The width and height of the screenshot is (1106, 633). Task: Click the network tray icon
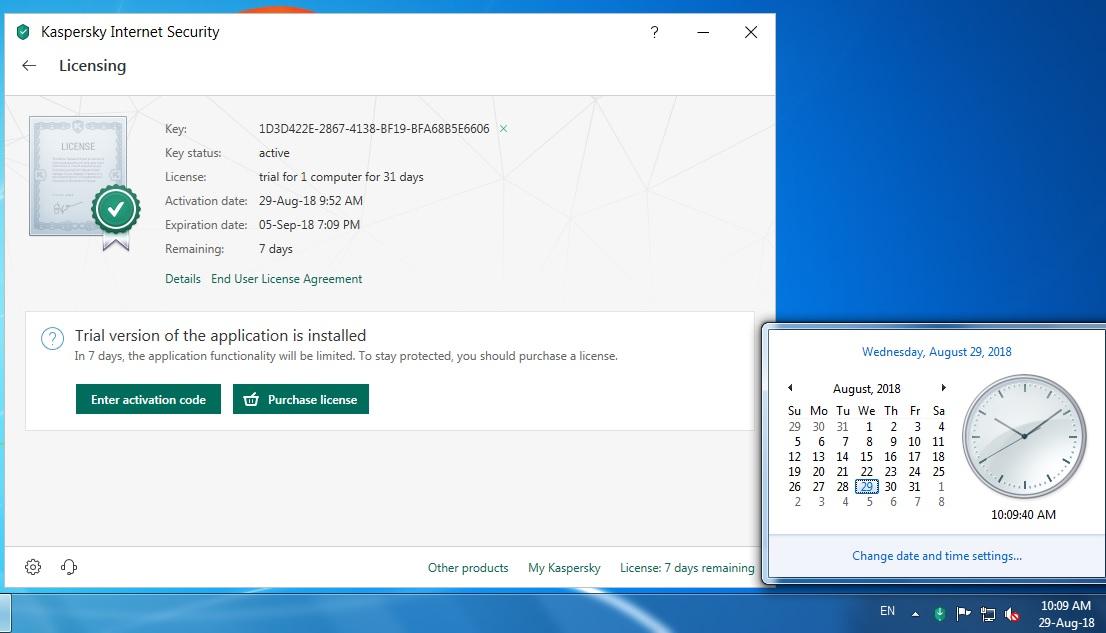[x=988, y=614]
